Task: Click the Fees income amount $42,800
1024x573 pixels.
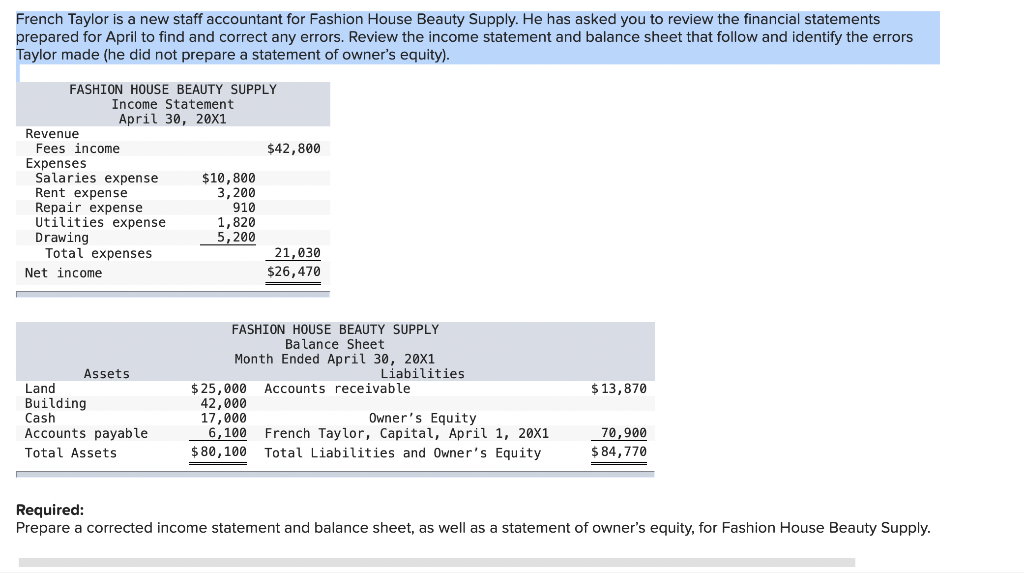Action: click(294, 148)
